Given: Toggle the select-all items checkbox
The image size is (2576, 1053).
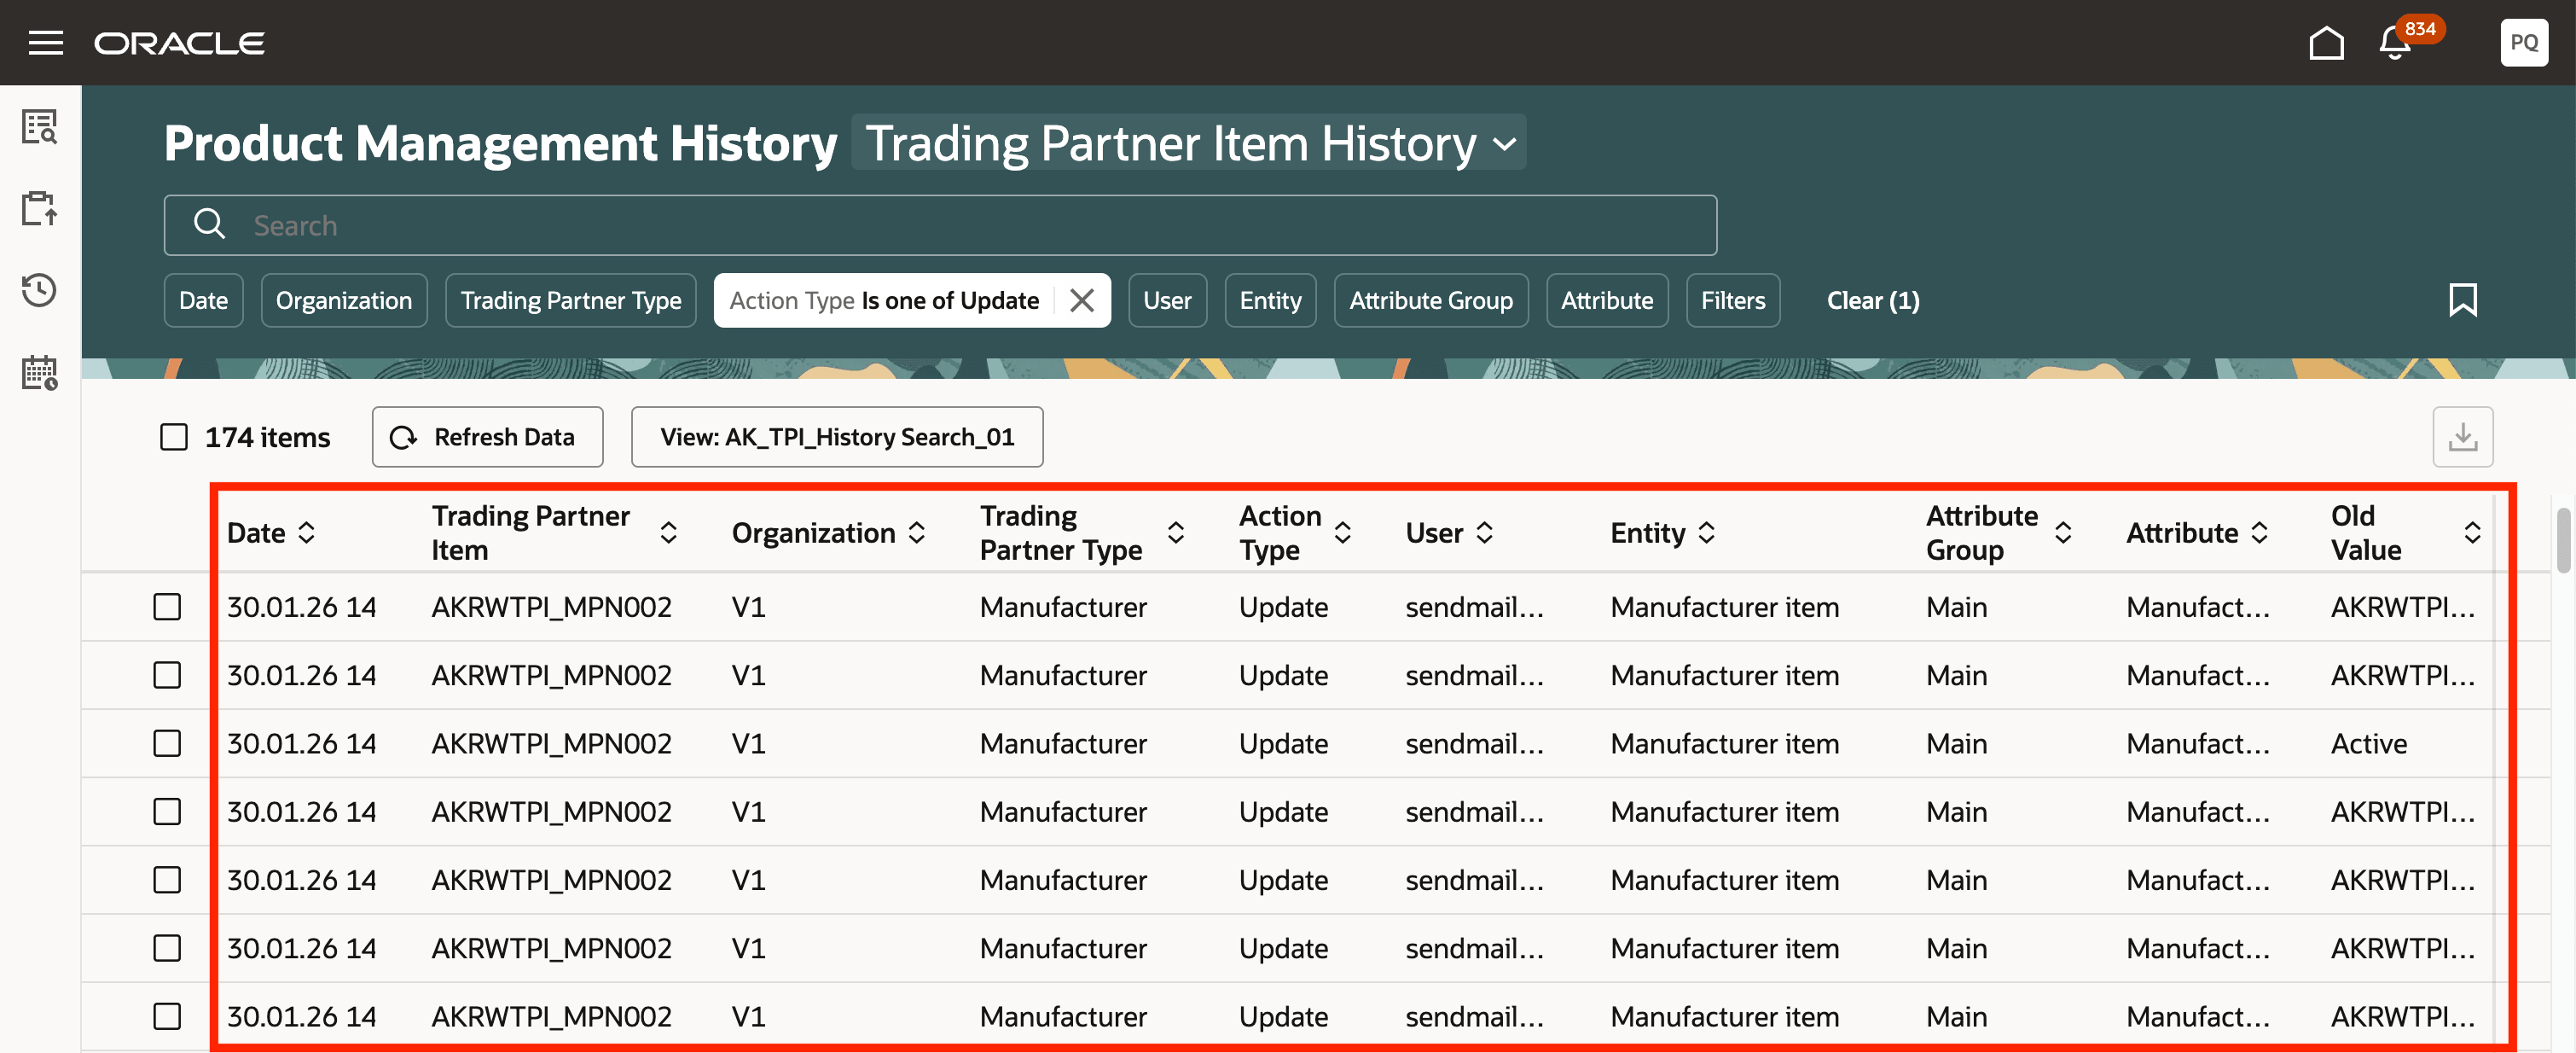Looking at the screenshot, I should pyautogui.click(x=173, y=436).
